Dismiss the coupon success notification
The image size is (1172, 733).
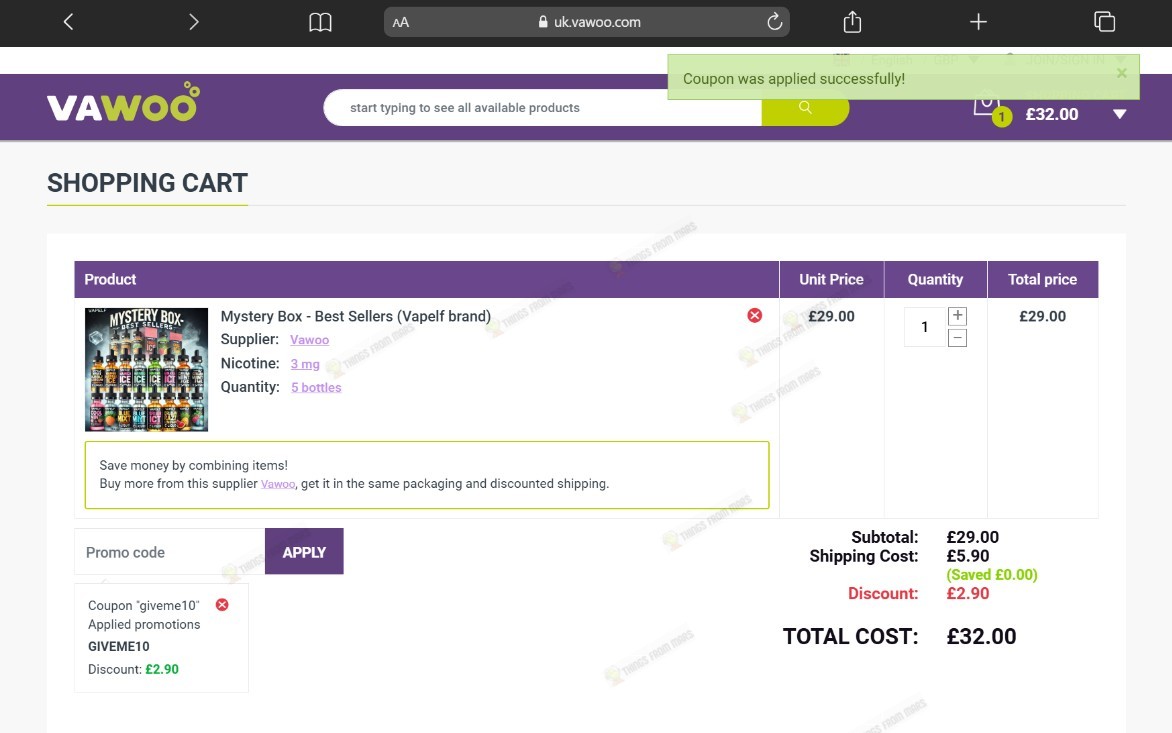point(1121,73)
